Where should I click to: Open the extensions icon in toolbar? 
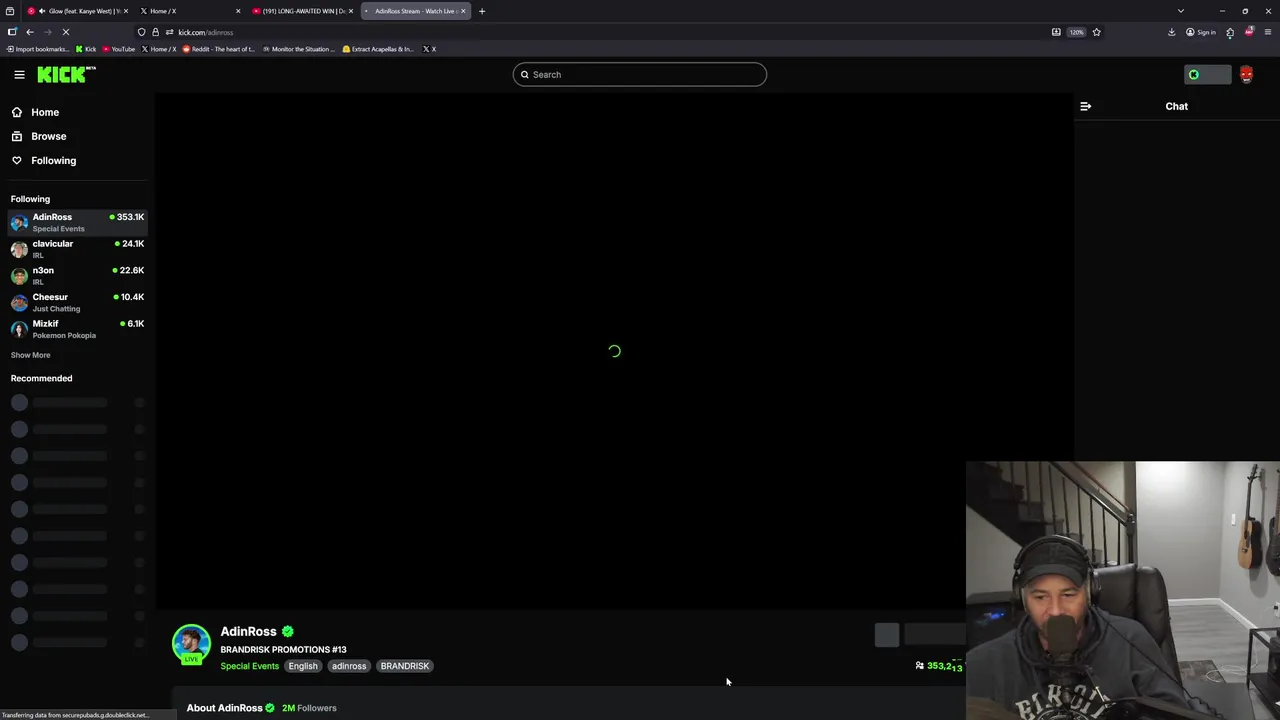pos(1230,32)
